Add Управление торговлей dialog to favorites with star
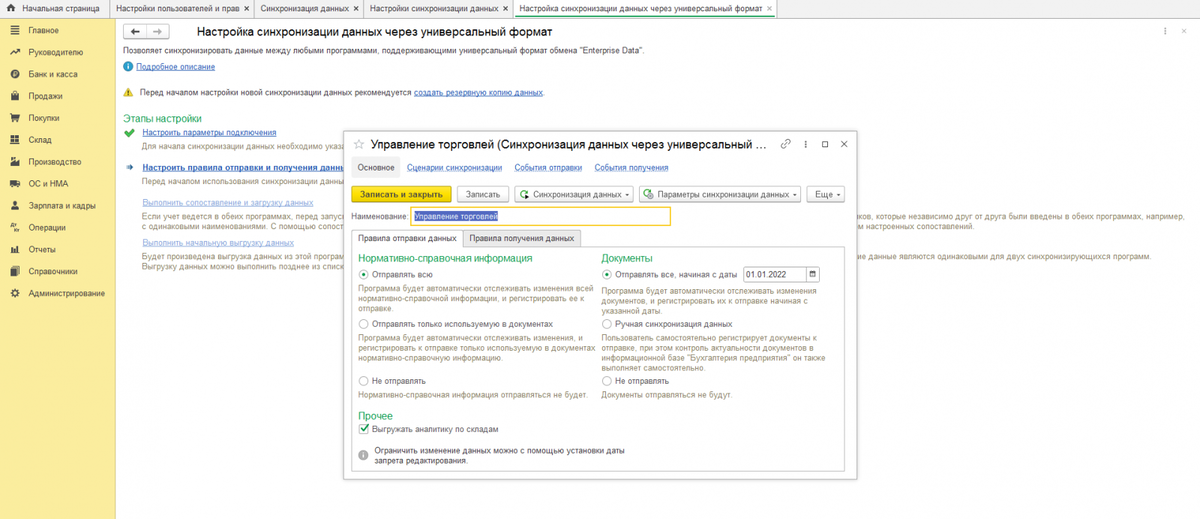The height and width of the screenshot is (519, 1200). pos(359,144)
